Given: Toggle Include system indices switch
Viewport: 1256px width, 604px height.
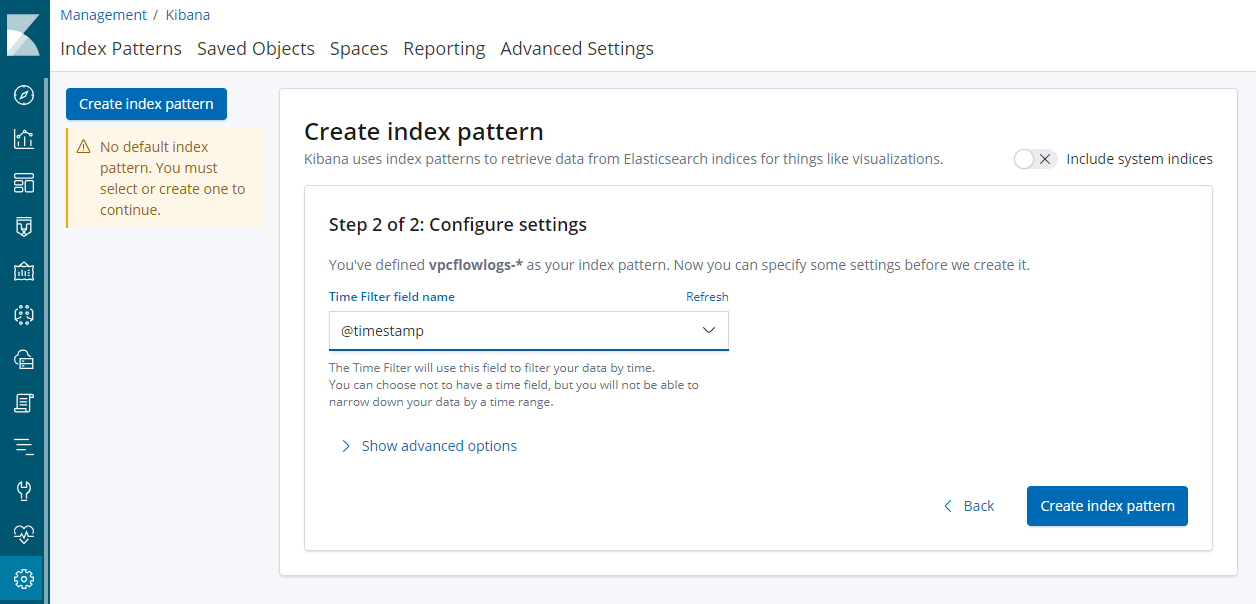Looking at the screenshot, I should [1034, 159].
